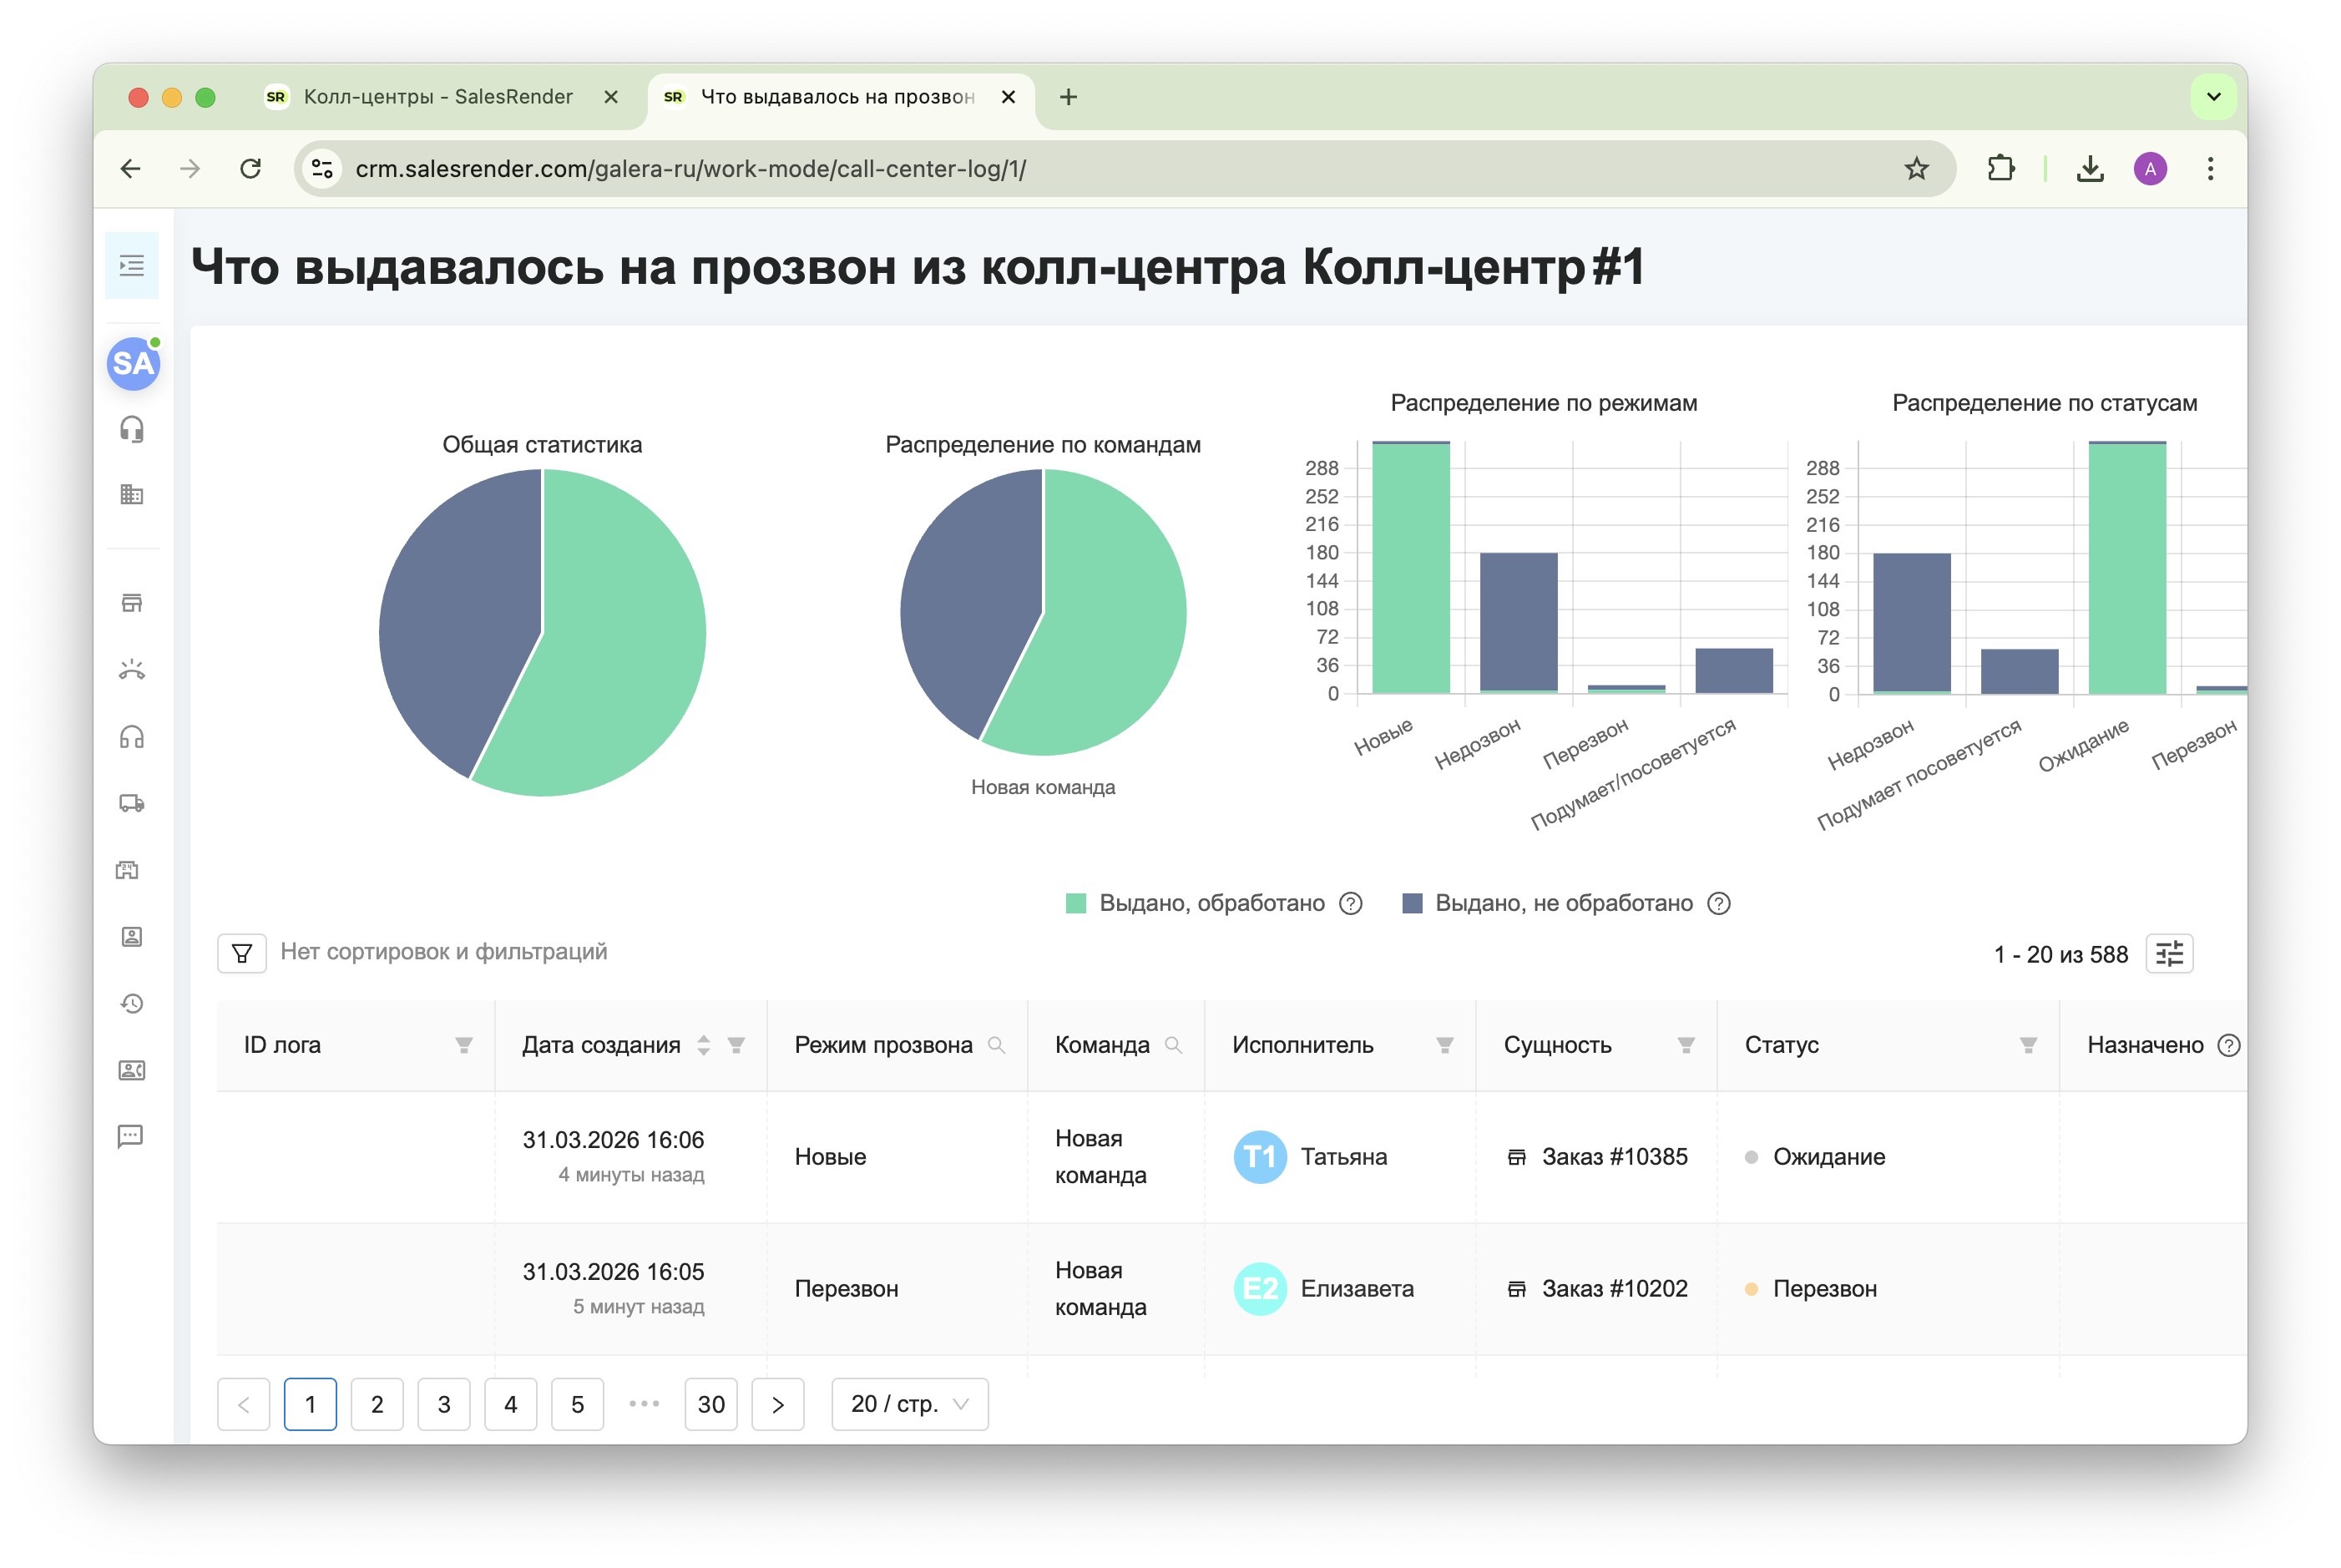Select the missed-call icon in left sidebar
2341x1568 pixels.
pos(131,669)
